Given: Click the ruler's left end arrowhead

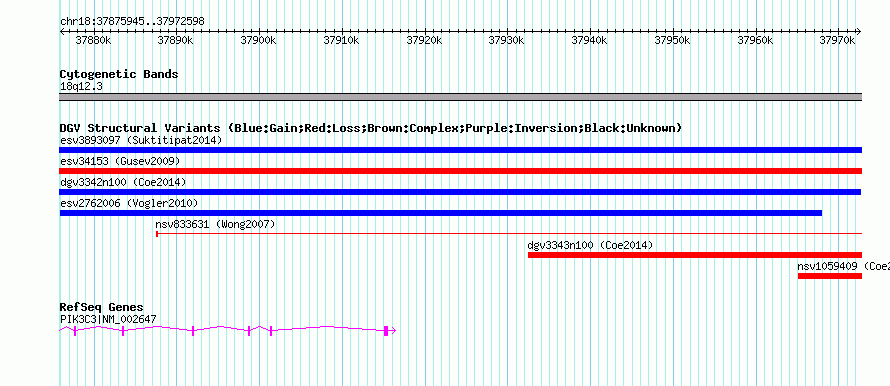Looking at the screenshot, I should pos(62,31).
